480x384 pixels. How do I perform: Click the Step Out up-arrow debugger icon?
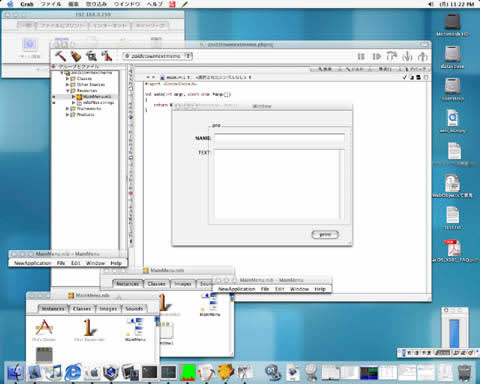coord(423,56)
